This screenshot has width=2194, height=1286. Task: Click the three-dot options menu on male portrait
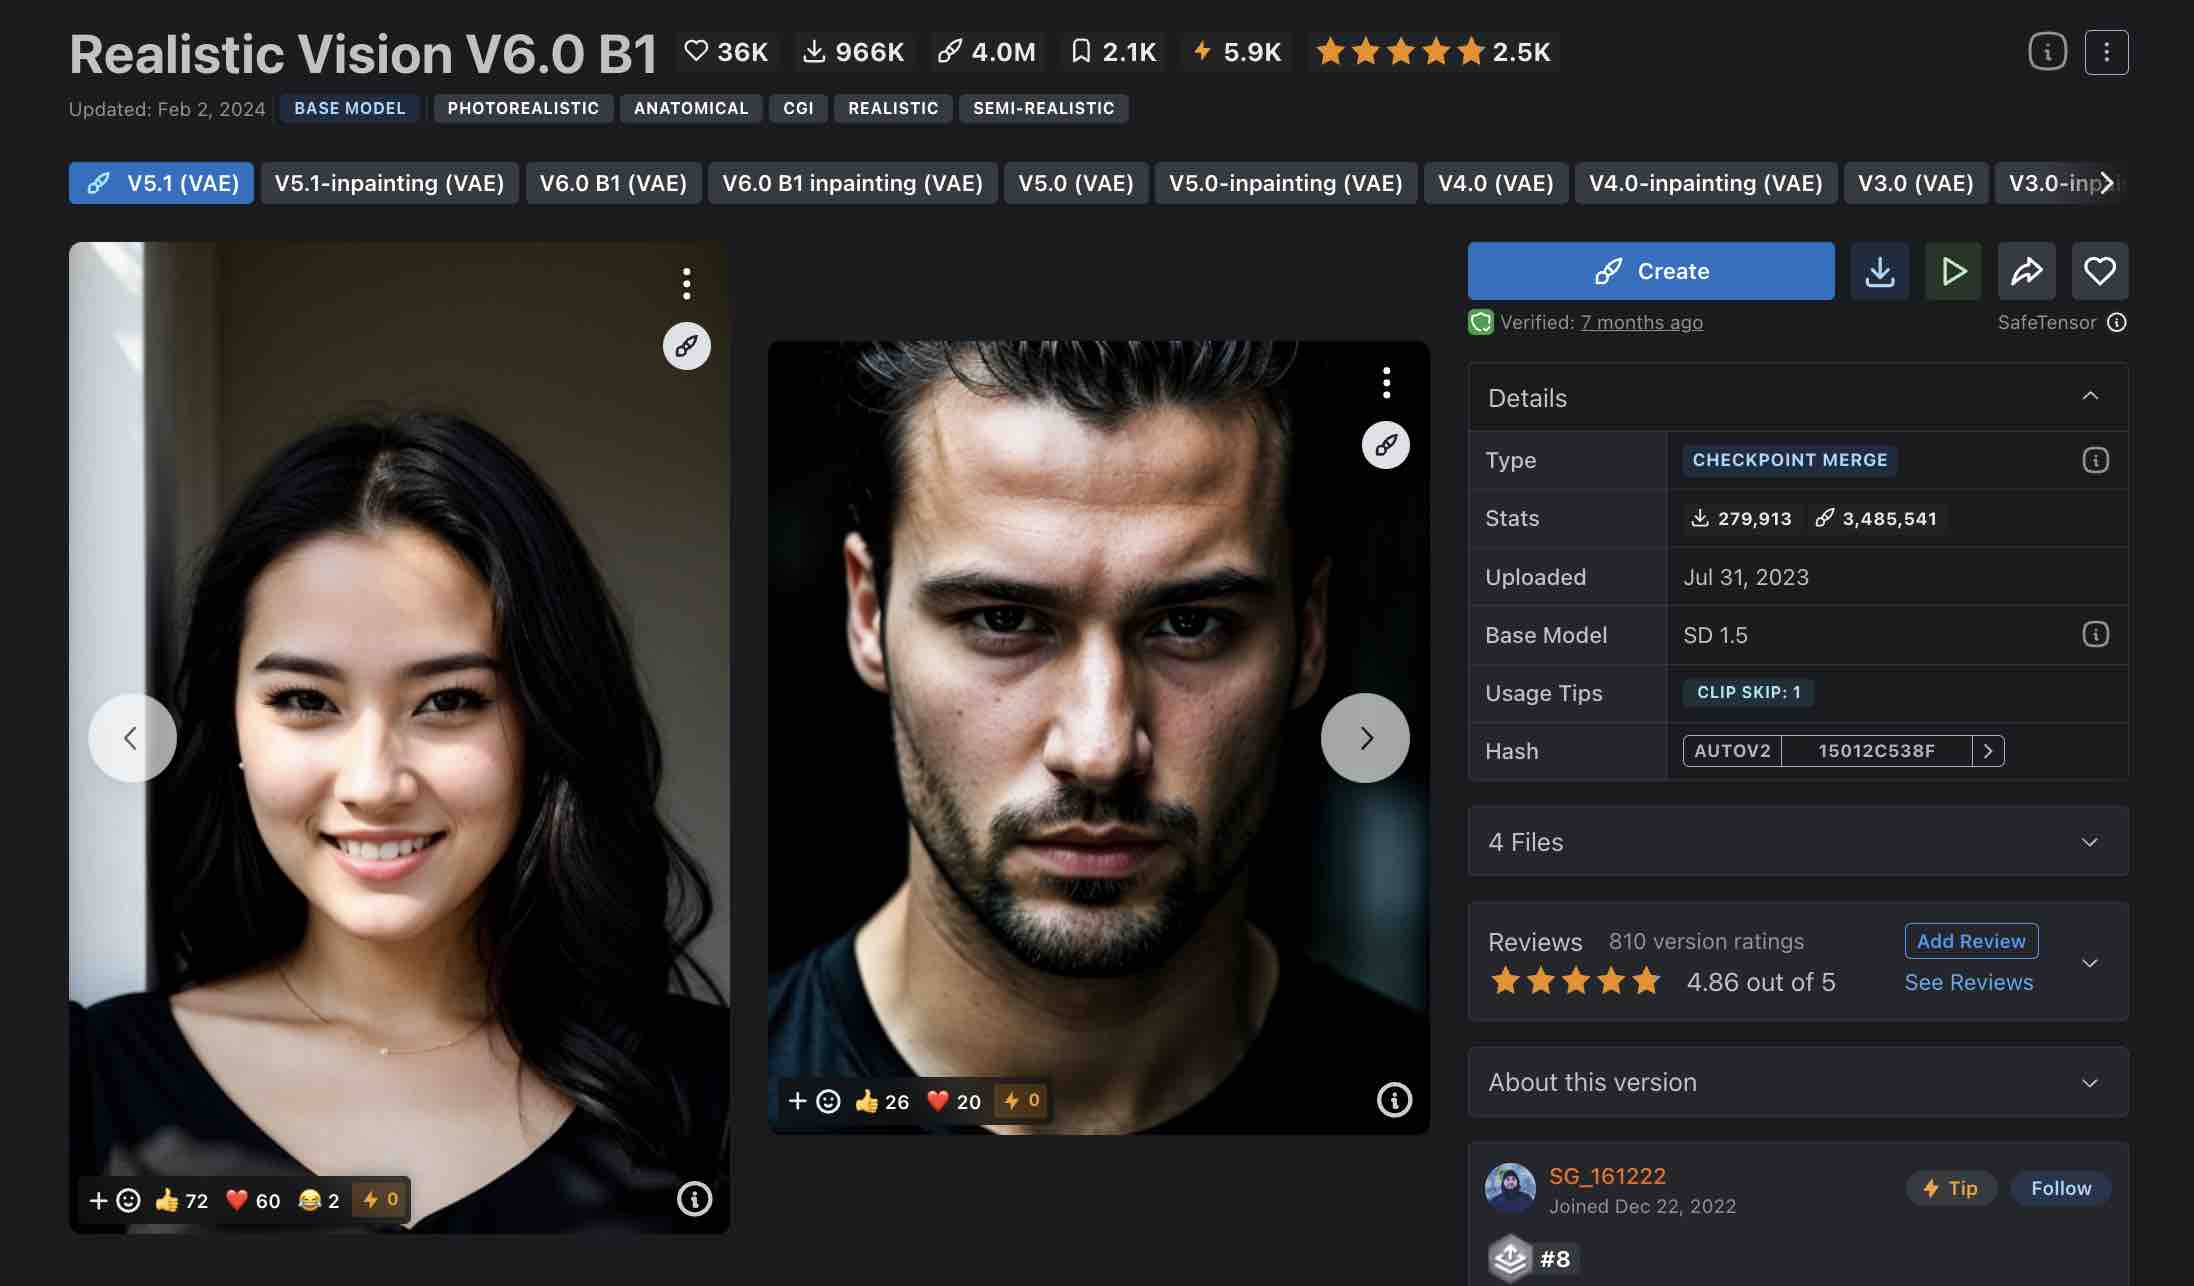1386,381
